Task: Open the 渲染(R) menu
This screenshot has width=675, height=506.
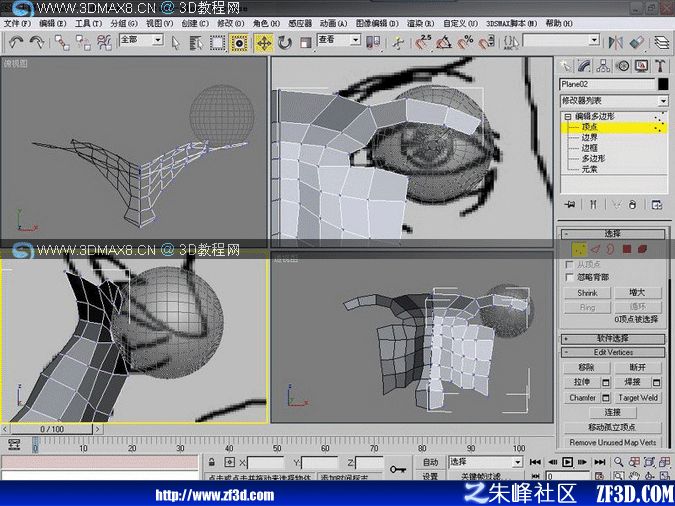Action: pos(420,23)
